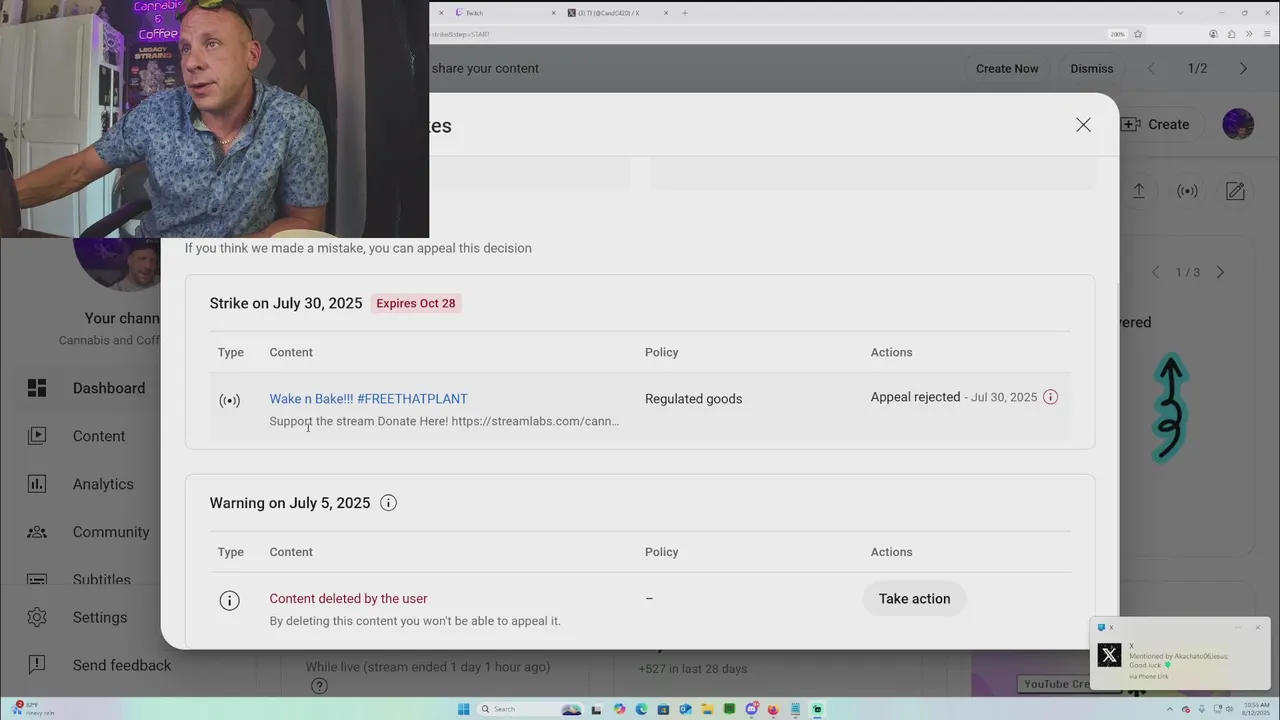The height and width of the screenshot is (720, 1280).
Task: Go to the next banner tip after 1/2
Action: [1243, 68]
